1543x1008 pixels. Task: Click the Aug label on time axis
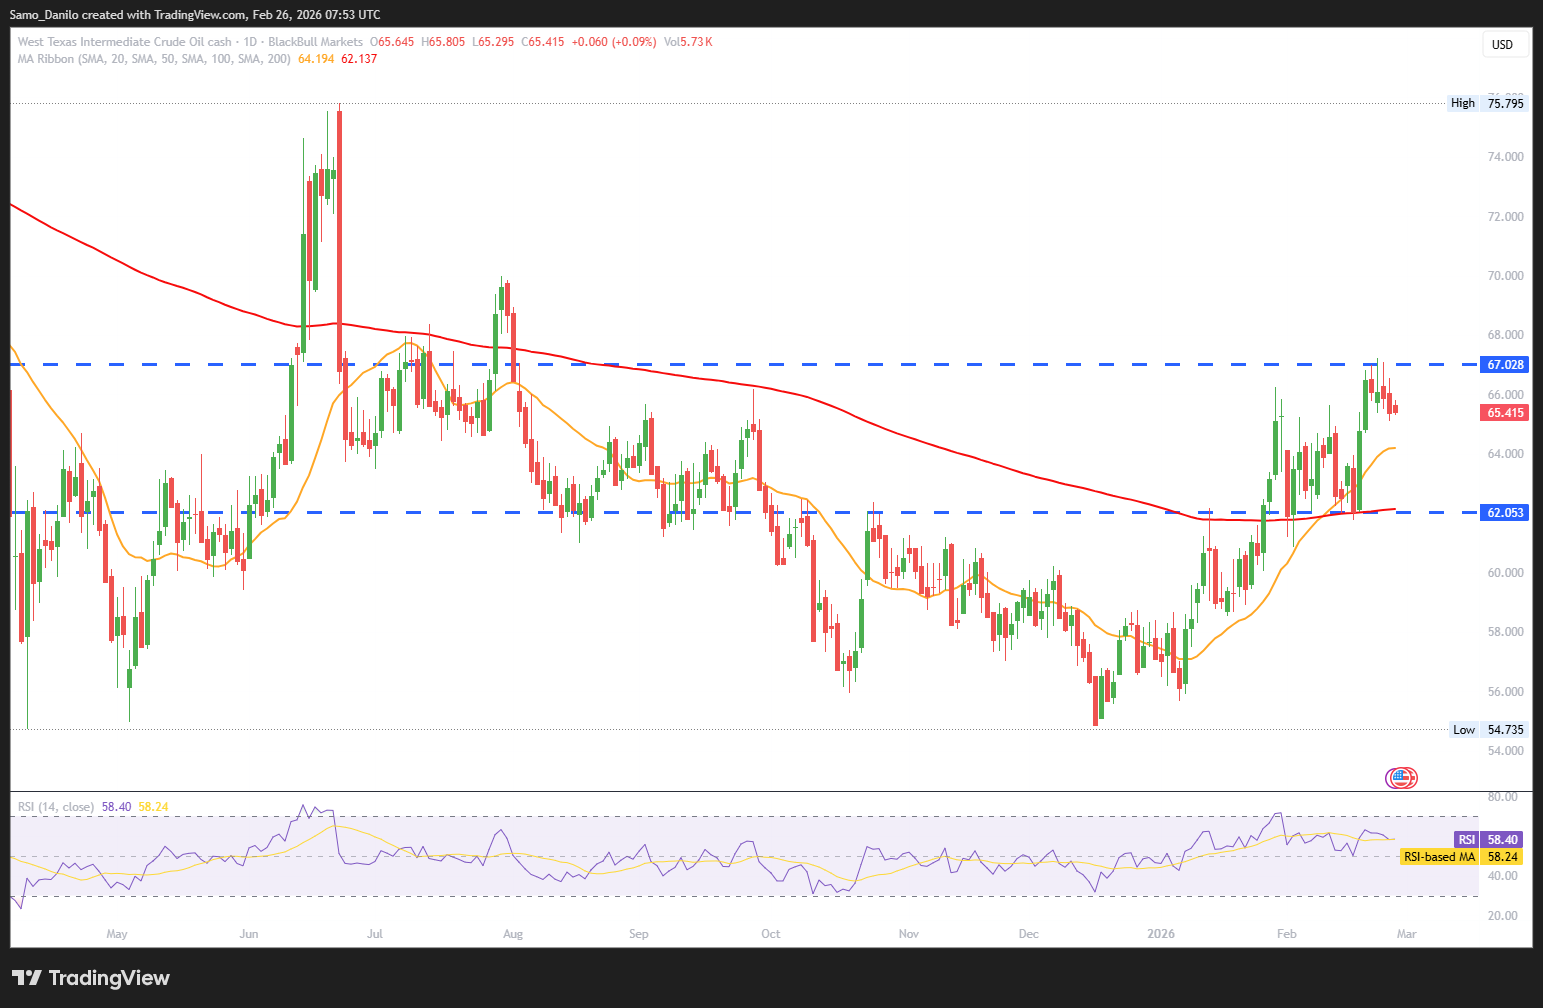click(x=513, y=934)
